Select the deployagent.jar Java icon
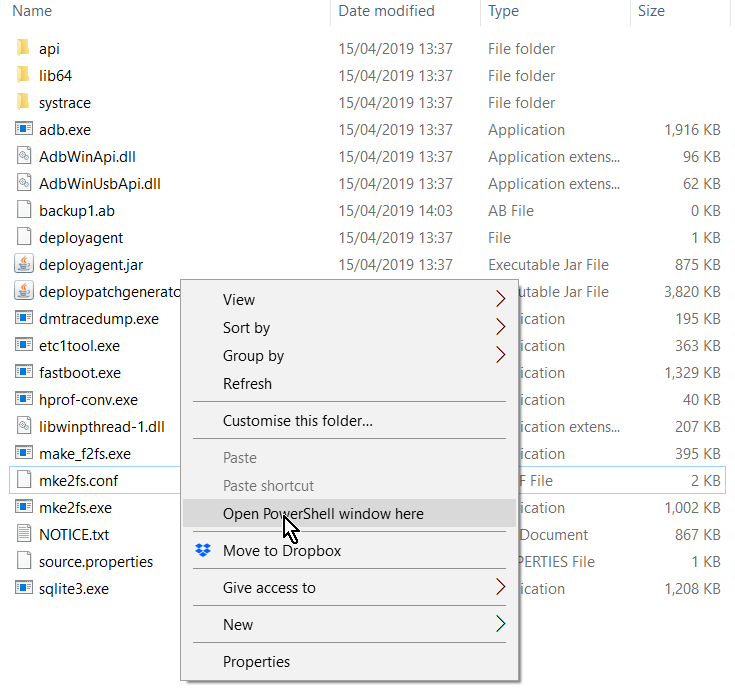735x690 pixels. tap(24, 264)
